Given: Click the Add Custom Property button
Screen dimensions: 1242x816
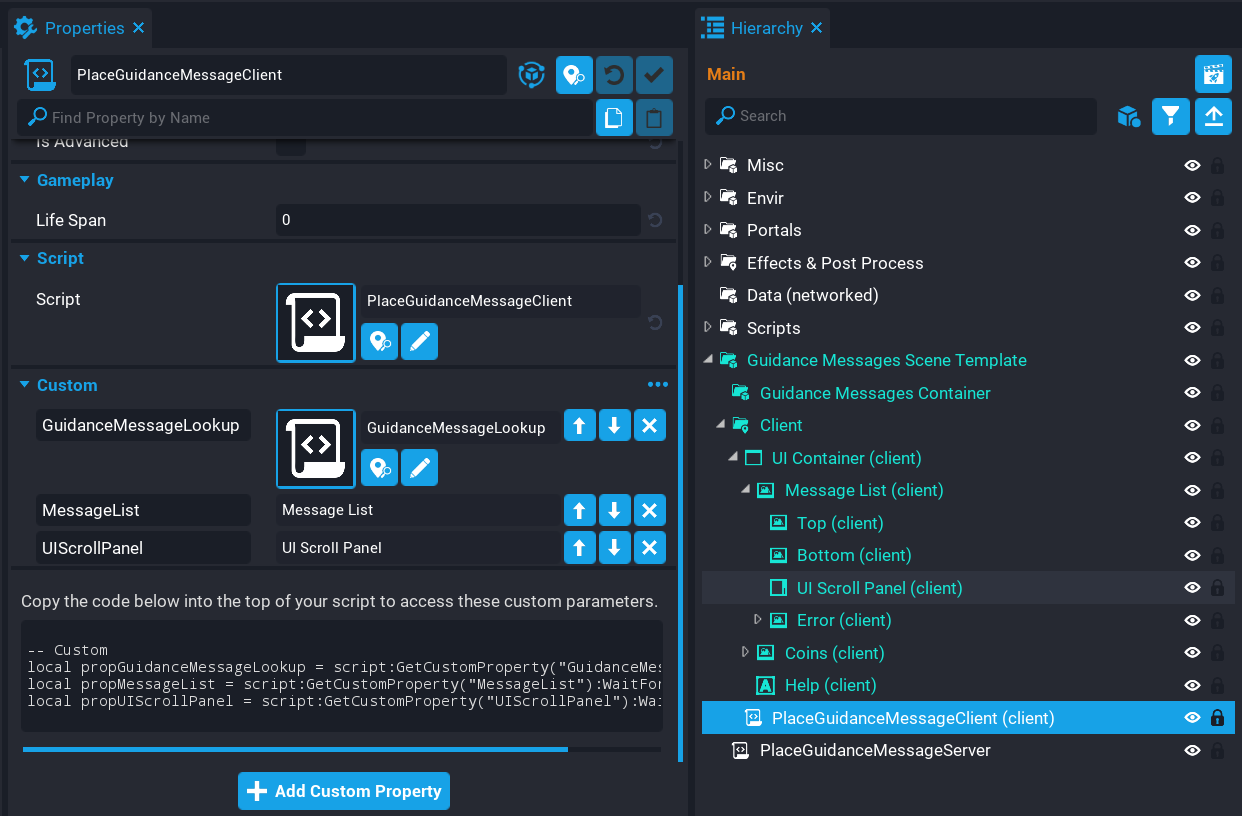Looking at the screenshot, I should pyautogui.click(x=344, y=791).
